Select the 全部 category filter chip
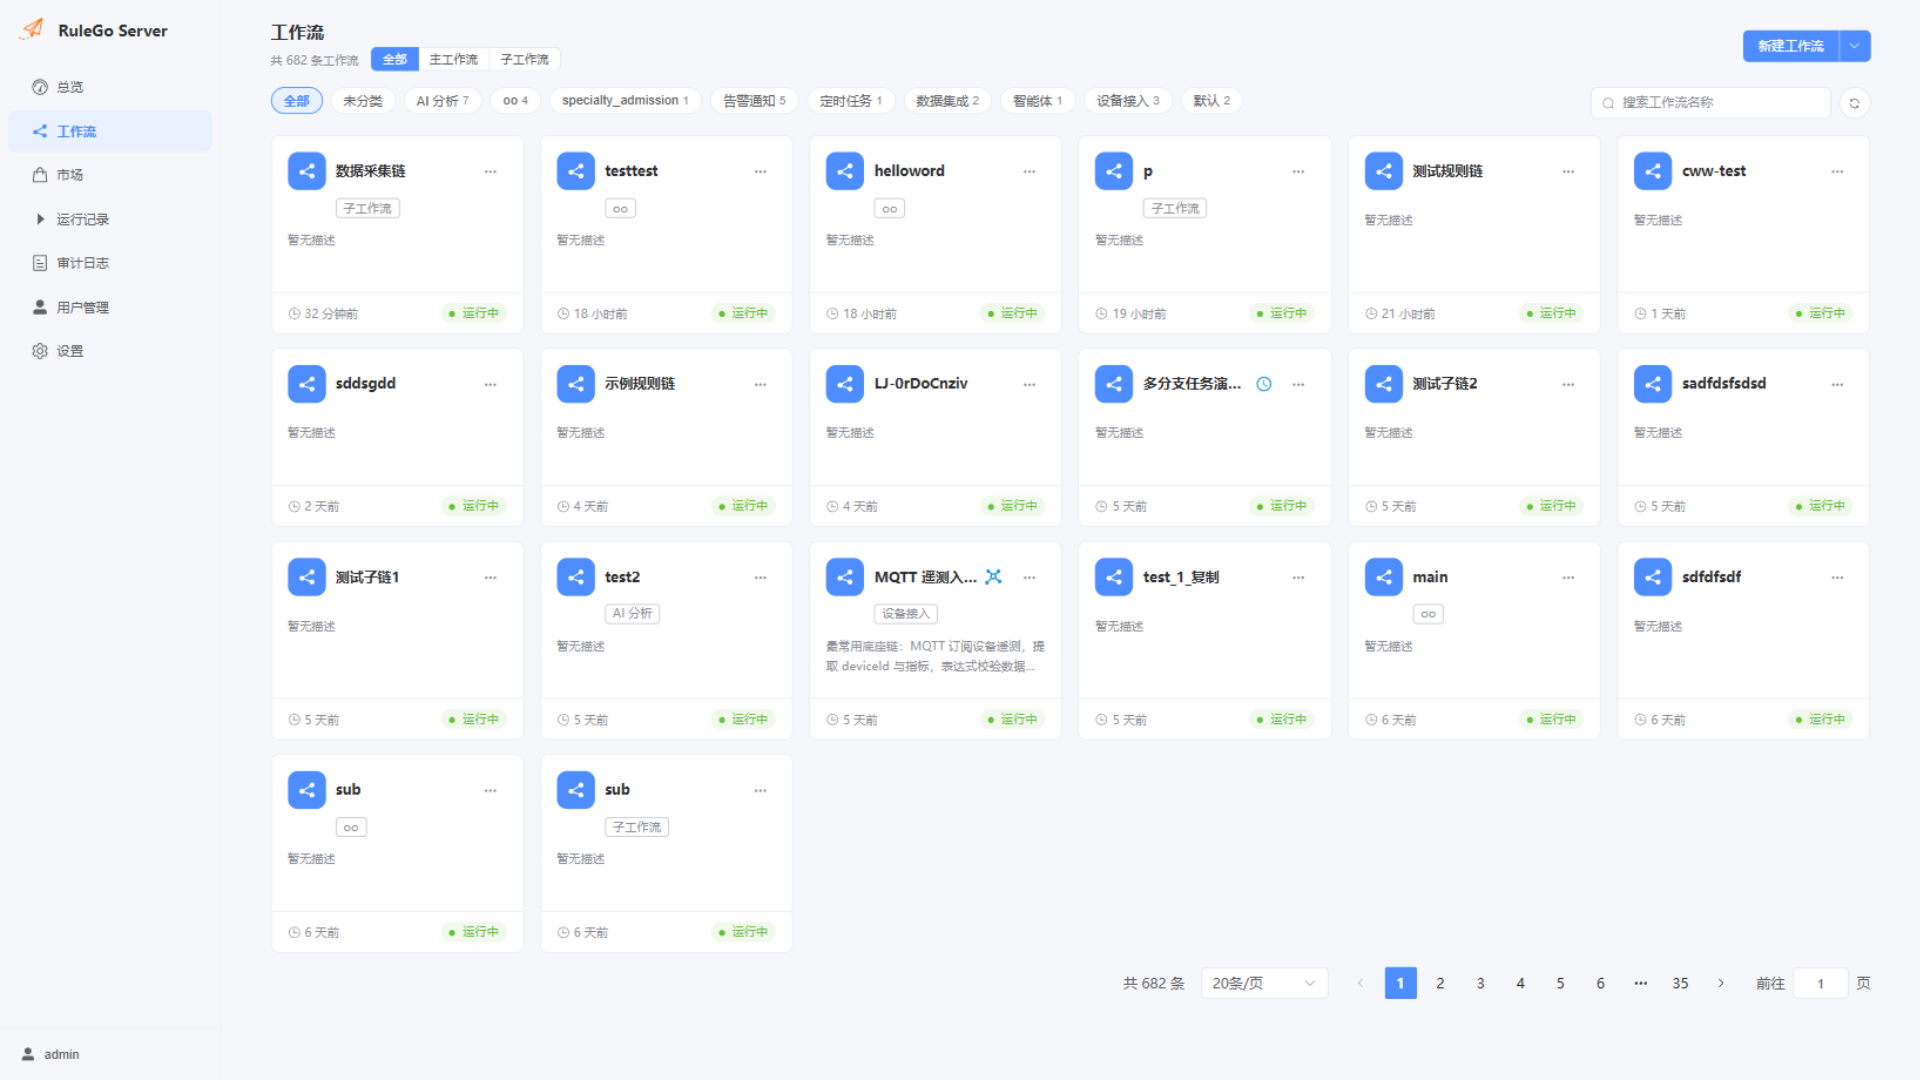 coord(297,101)
